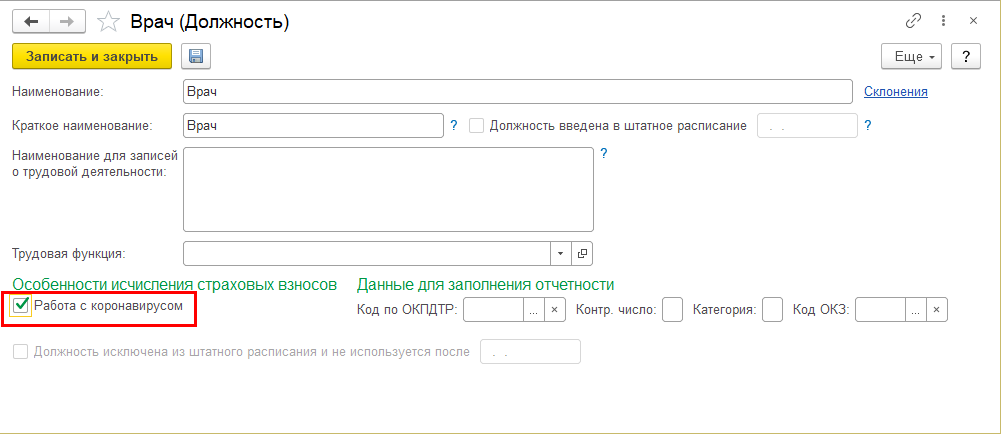
Task: Click the Наименование text field
Action: 517,92
